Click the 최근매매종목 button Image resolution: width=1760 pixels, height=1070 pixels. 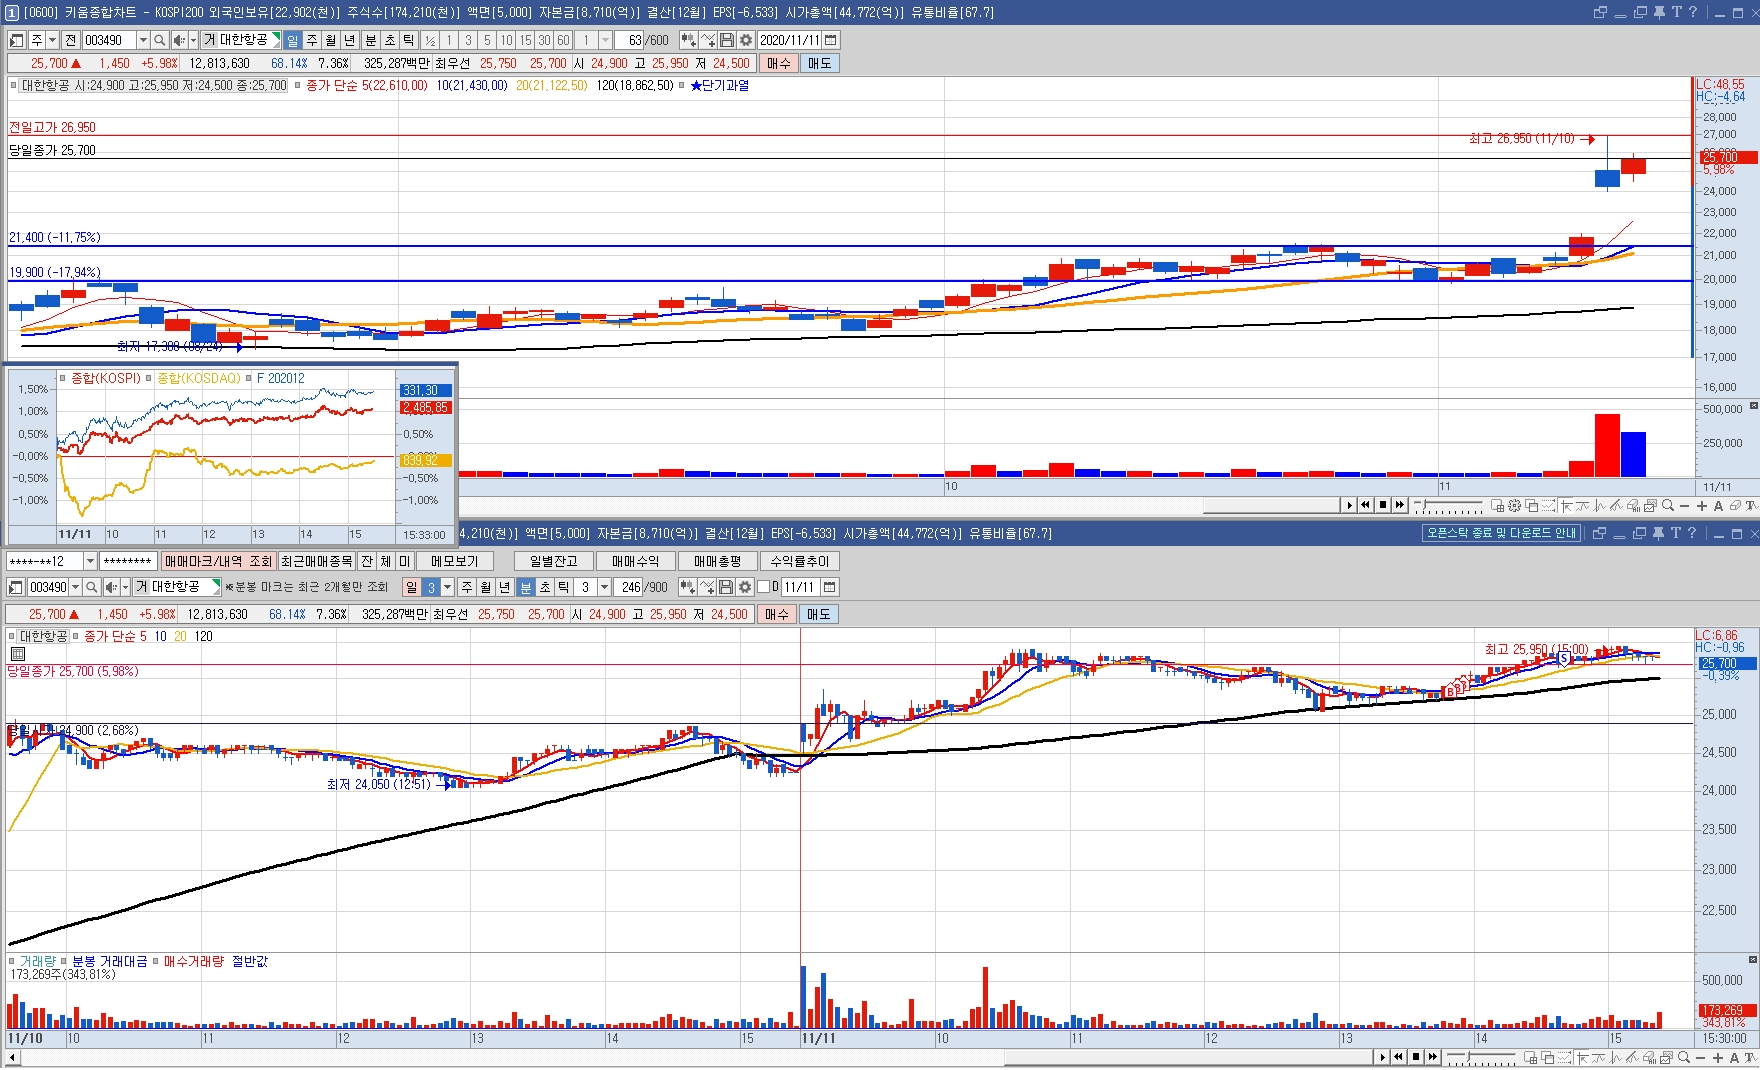[x=317, y=561]
